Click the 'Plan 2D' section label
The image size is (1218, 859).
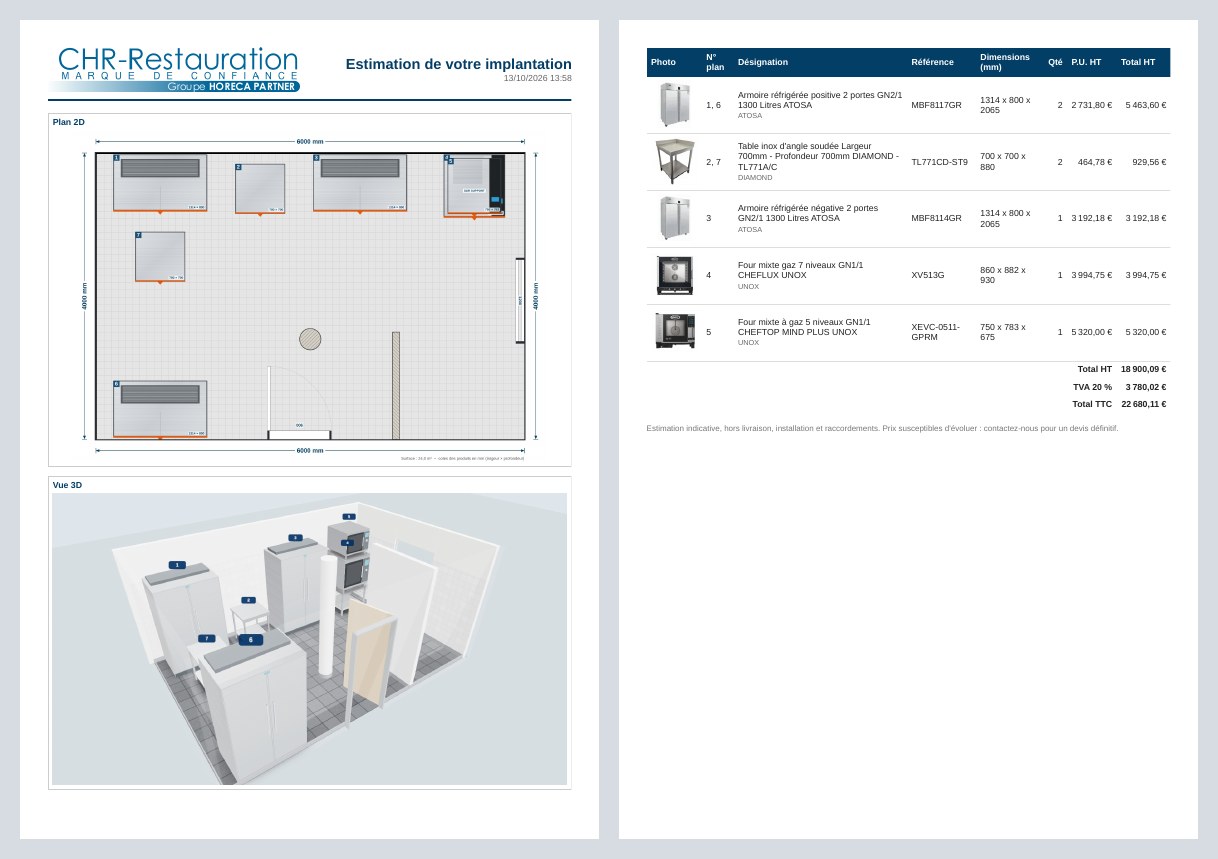pos(69,122)
